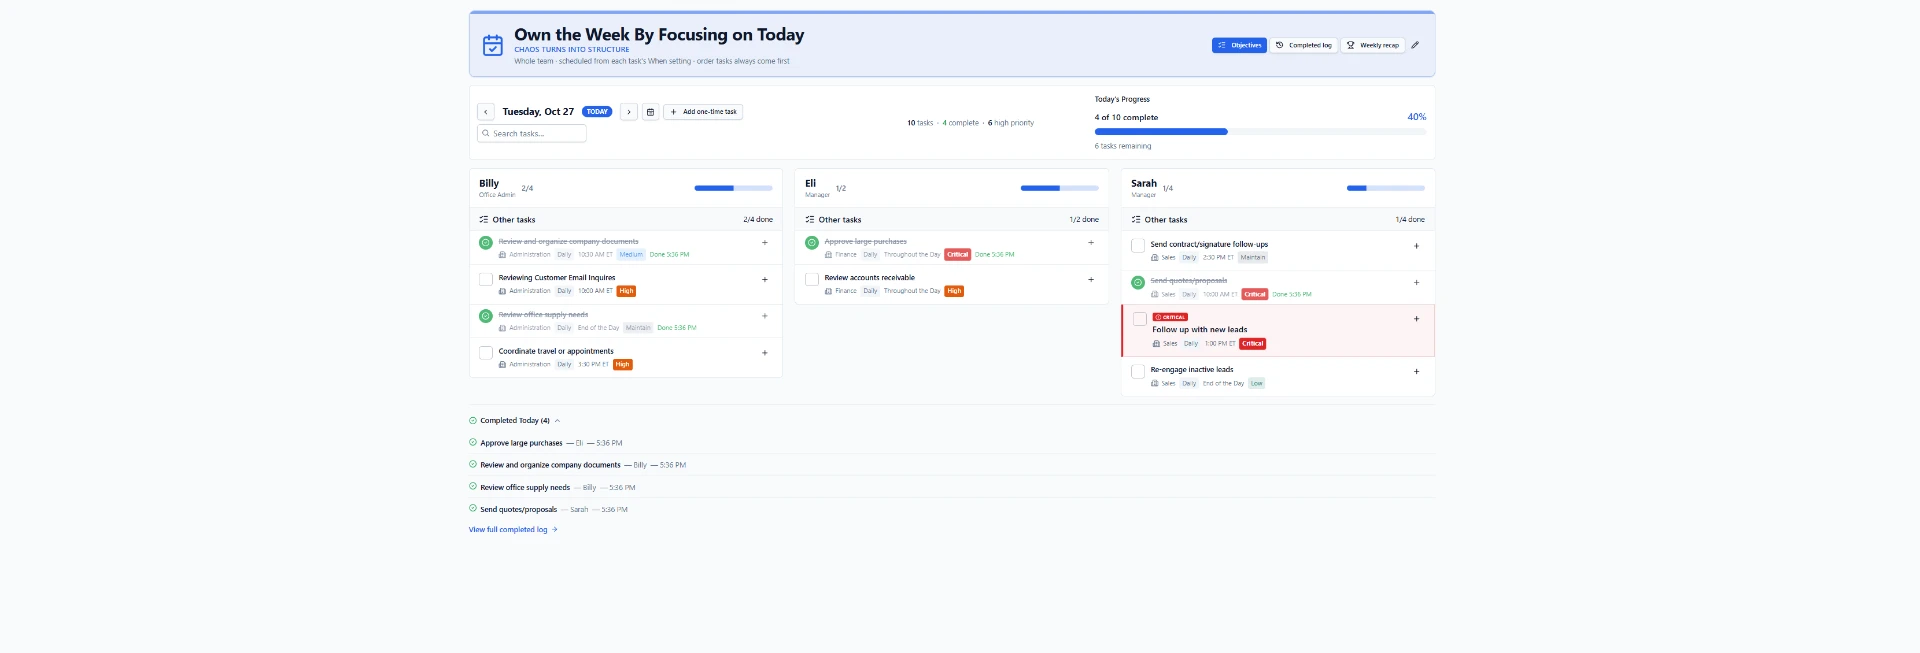Tick 'Review accounts receivable' checkbox
The image size is (1920, 653).
[812, 280]
